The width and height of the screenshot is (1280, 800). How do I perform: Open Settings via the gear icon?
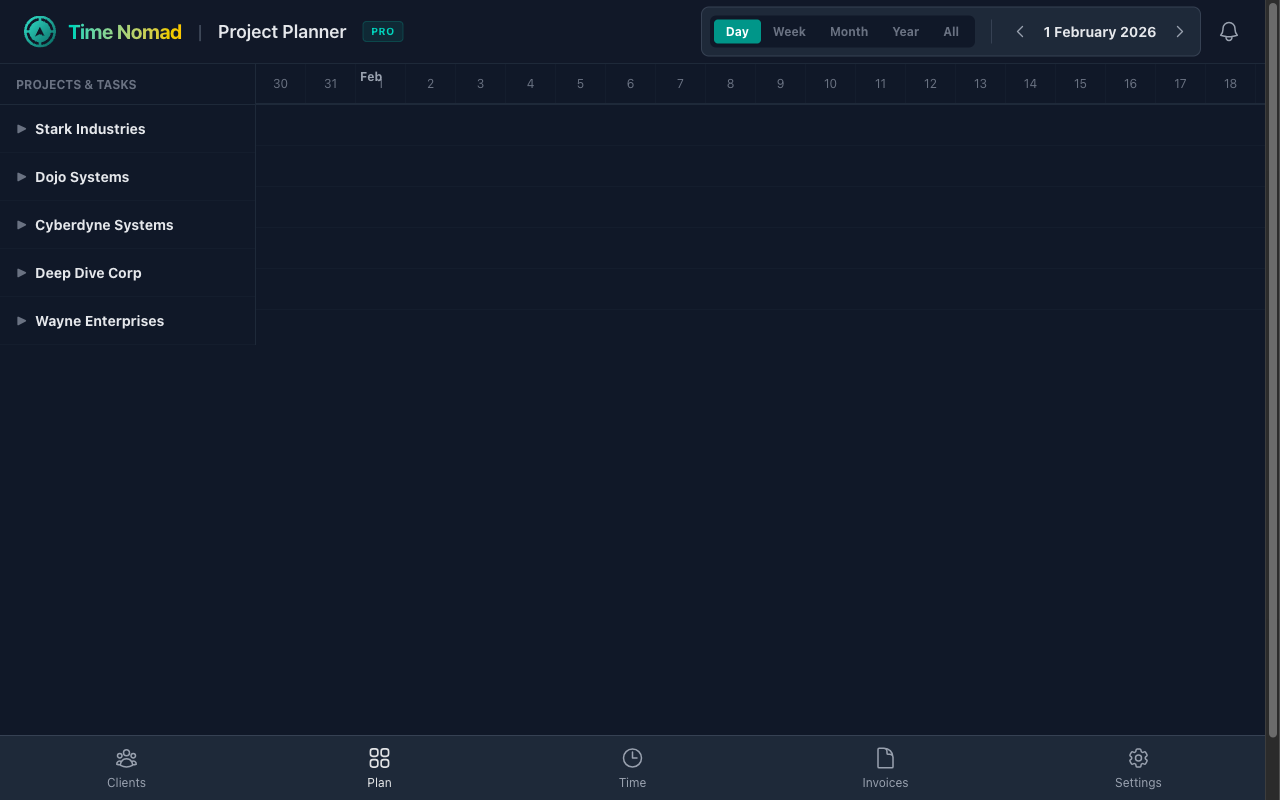(1138, 758)
